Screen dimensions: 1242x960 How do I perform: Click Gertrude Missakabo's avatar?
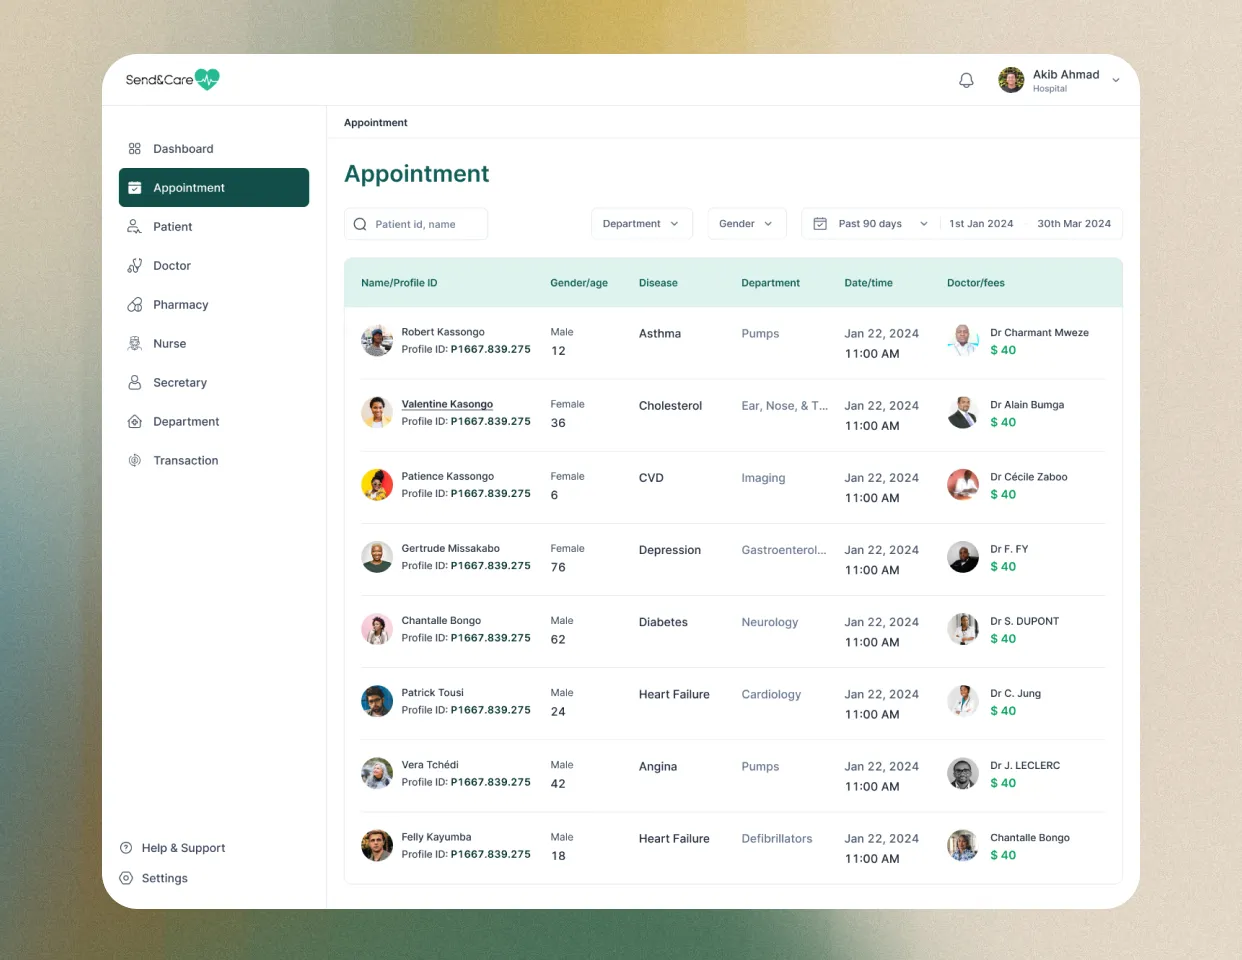pyautogui.click(x=377, y=557)
